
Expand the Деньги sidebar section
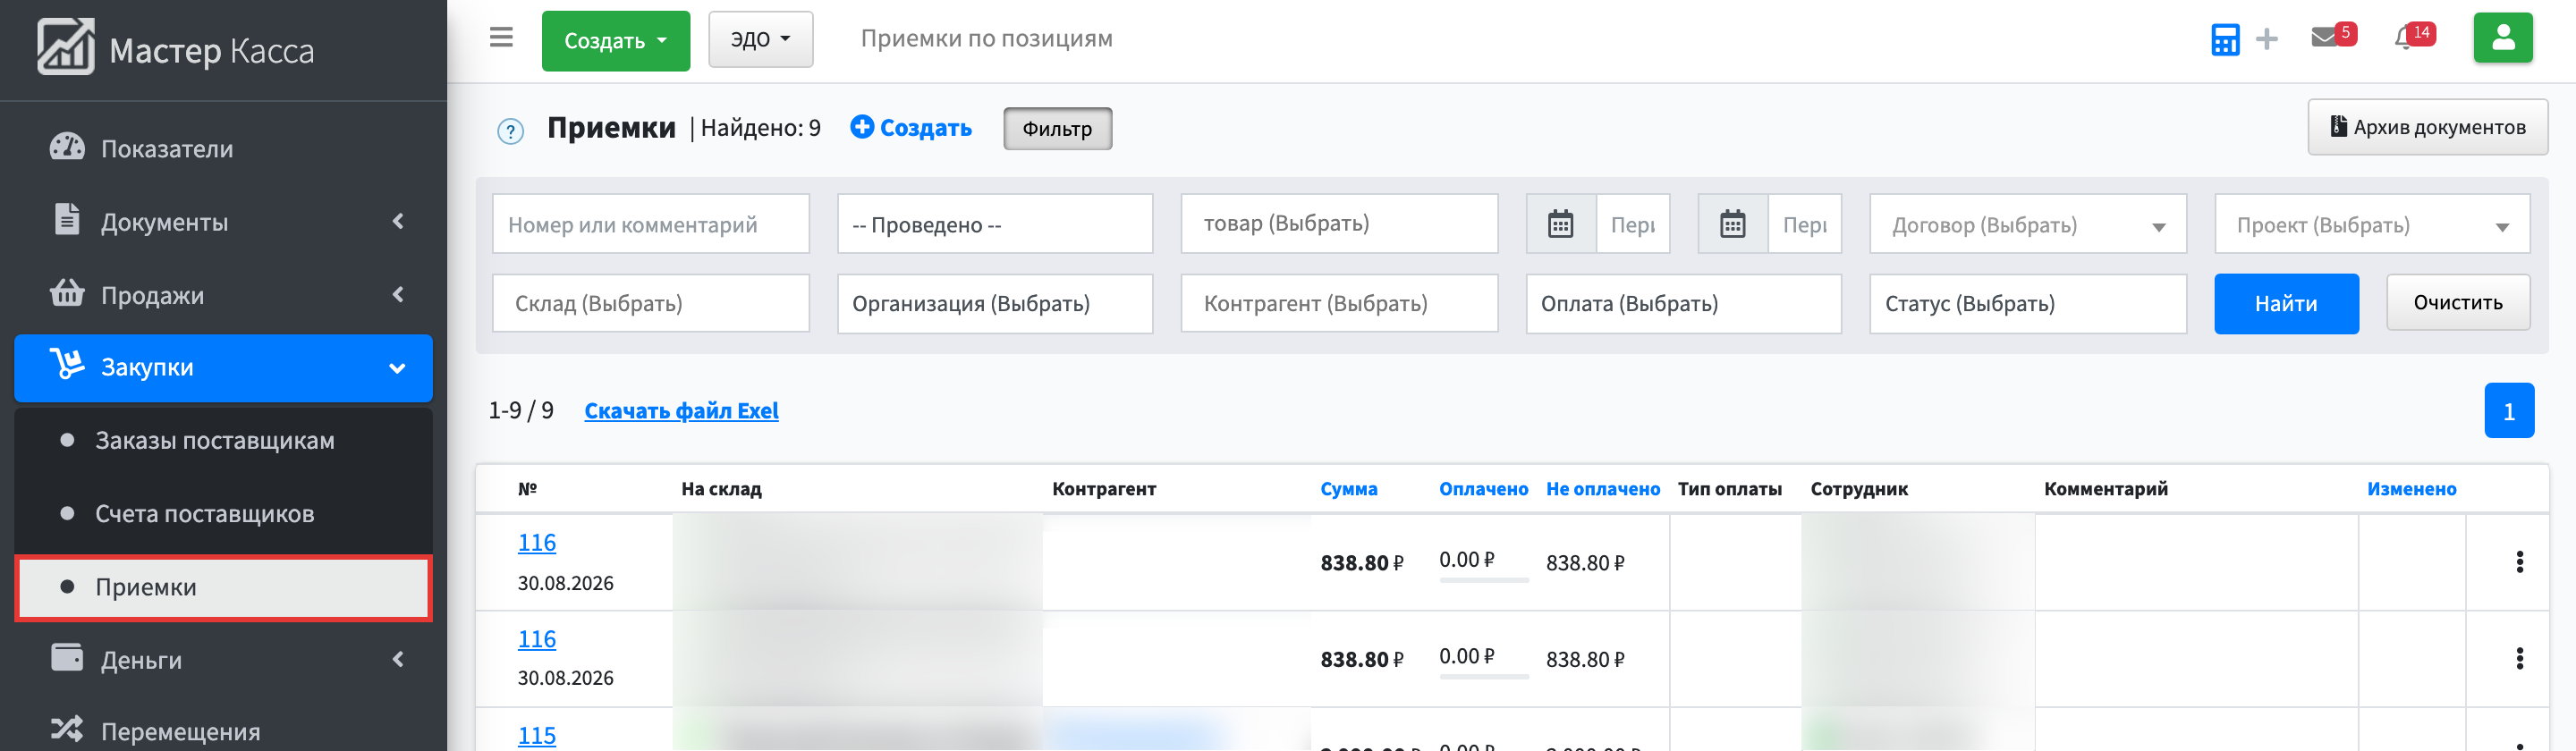coord(223,659)
